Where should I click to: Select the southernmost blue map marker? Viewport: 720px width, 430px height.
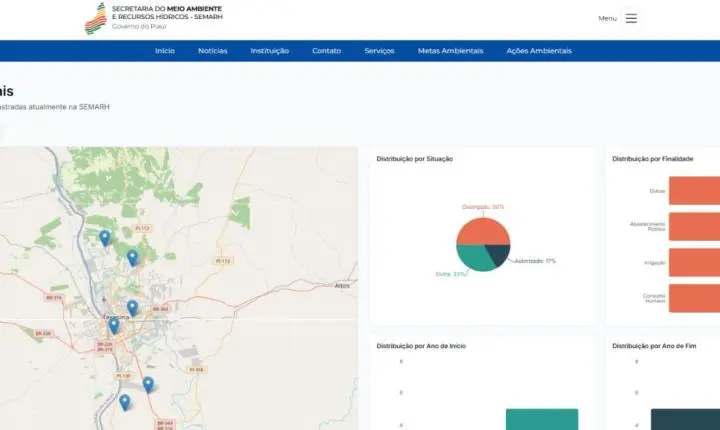(x=124, y=402)
